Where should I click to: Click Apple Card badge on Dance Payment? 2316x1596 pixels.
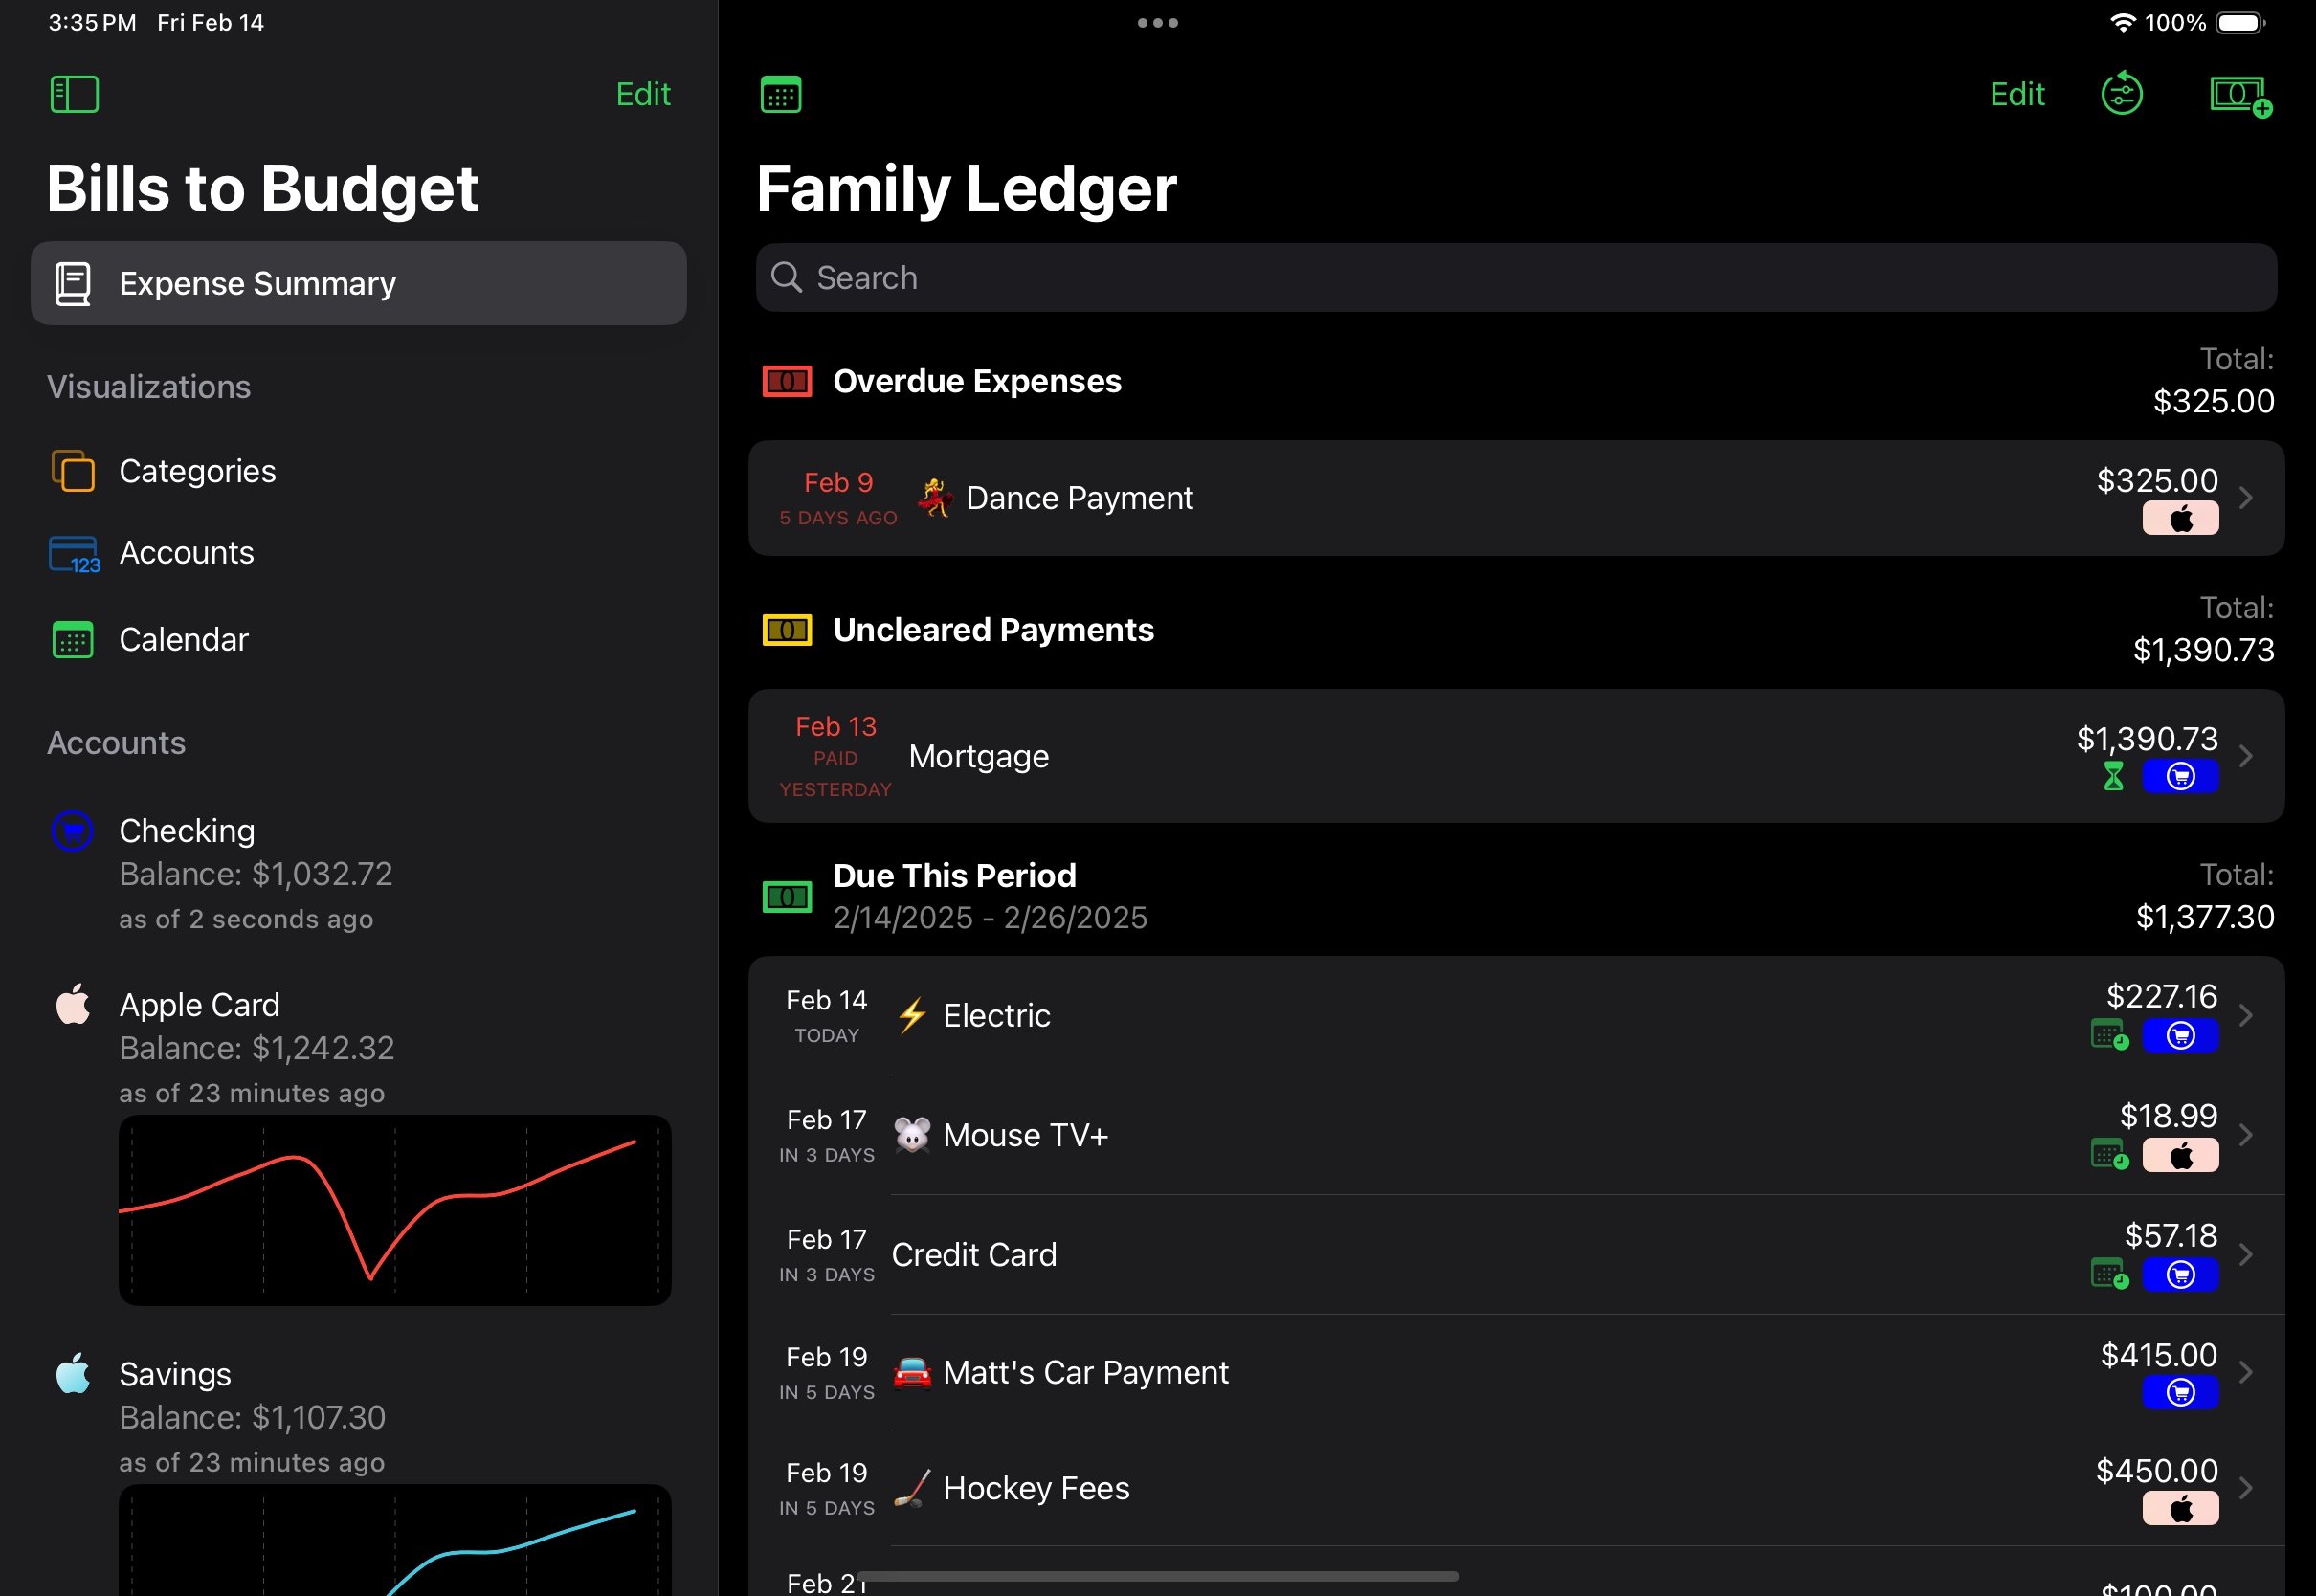pos(2179,519)
